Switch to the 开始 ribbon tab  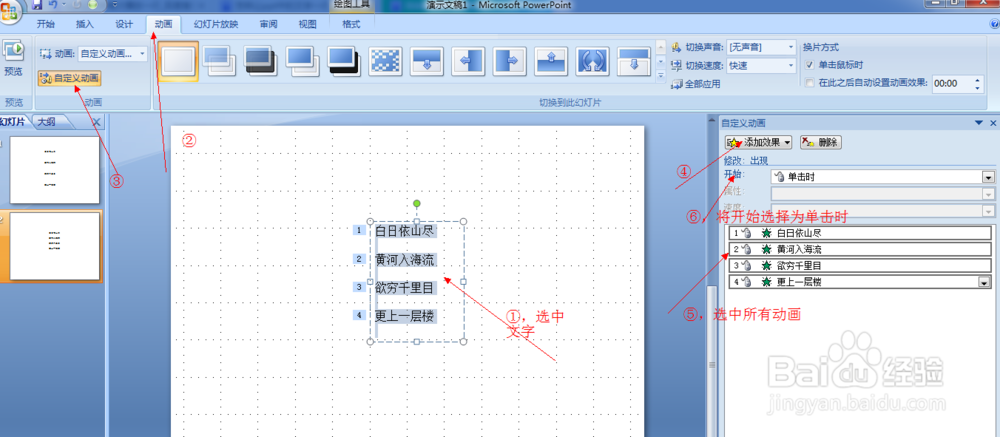45,24
